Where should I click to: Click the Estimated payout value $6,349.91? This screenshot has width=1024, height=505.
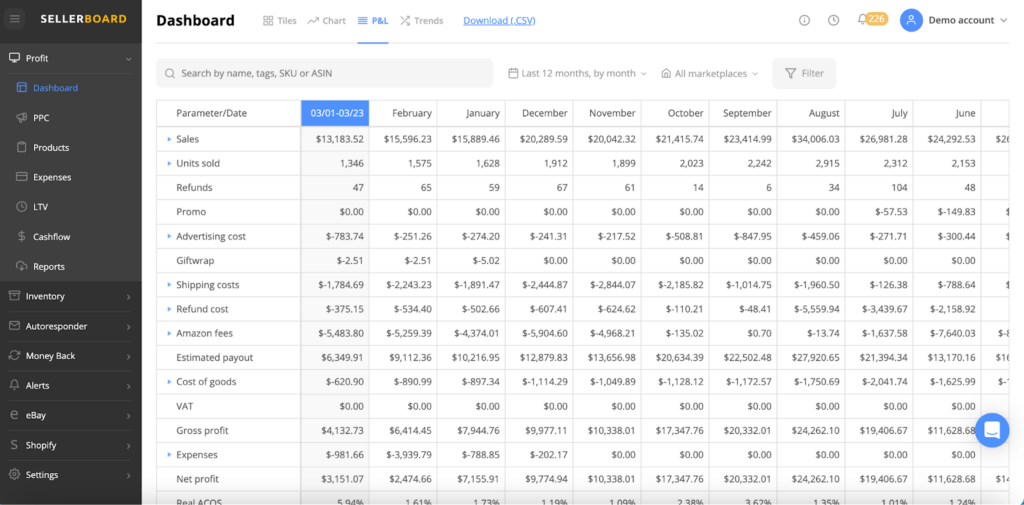click(x=340, y=357)
